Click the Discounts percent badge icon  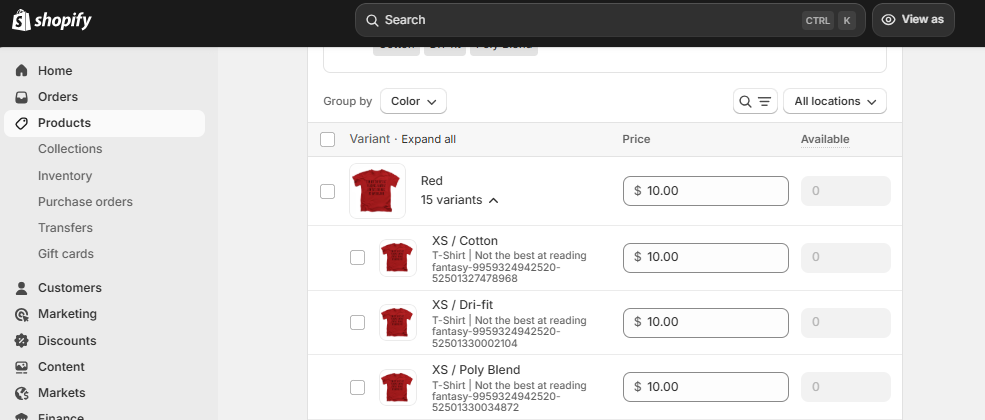[21, 341]
